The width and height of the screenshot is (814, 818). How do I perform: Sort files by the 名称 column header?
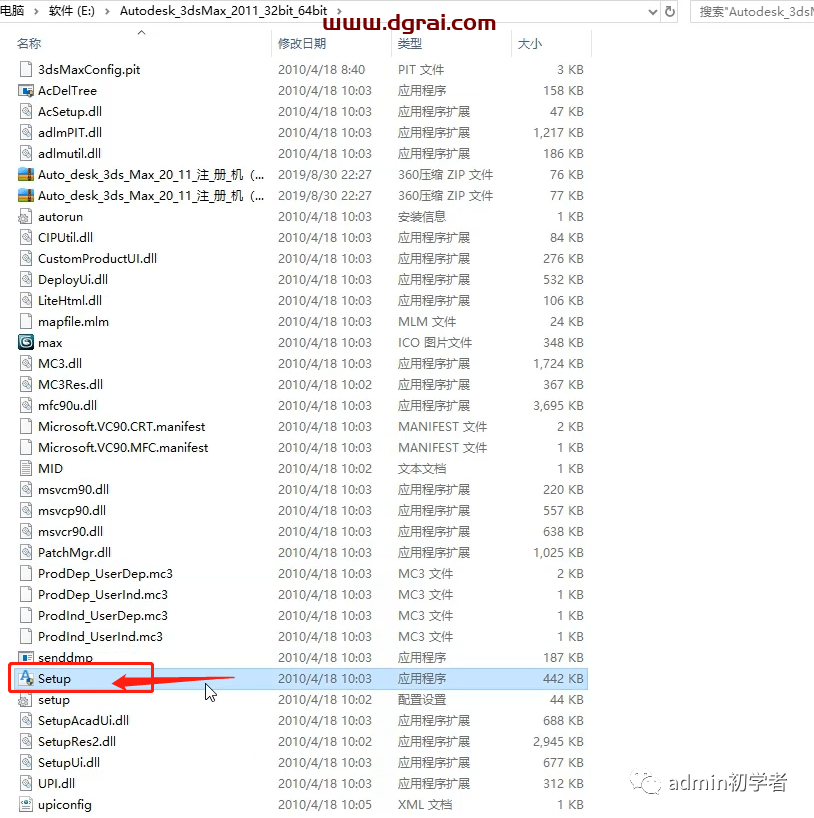tap(29, 44)
